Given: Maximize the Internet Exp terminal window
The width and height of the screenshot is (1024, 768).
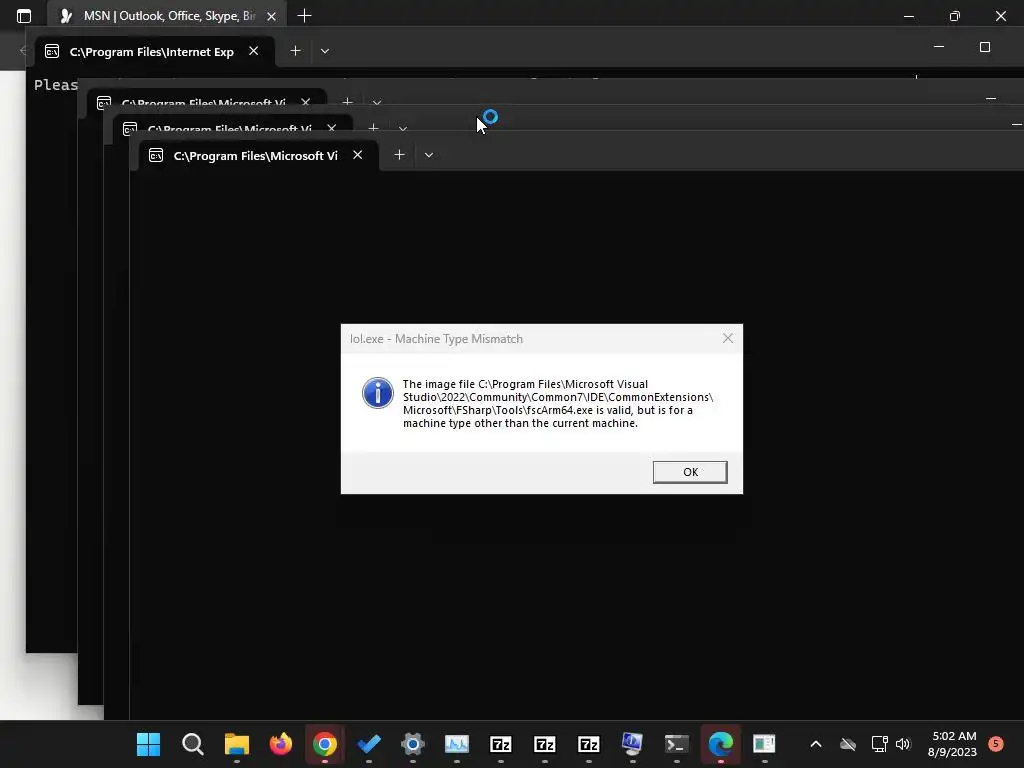Looking at the screenshot, I should (x=985, y=47).
